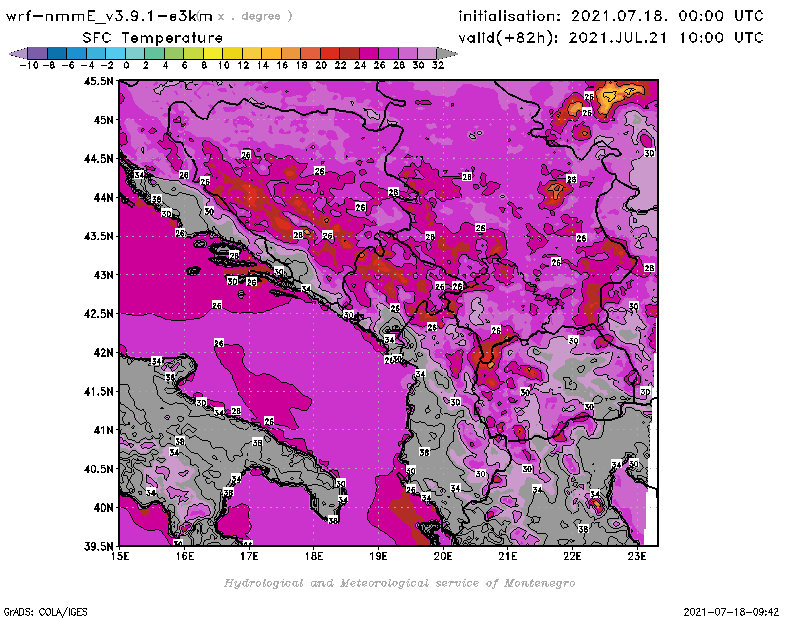This screenshot has width=800, height=618.
Task: Click the 41.5N latitude label
Action: click(98, 391)
